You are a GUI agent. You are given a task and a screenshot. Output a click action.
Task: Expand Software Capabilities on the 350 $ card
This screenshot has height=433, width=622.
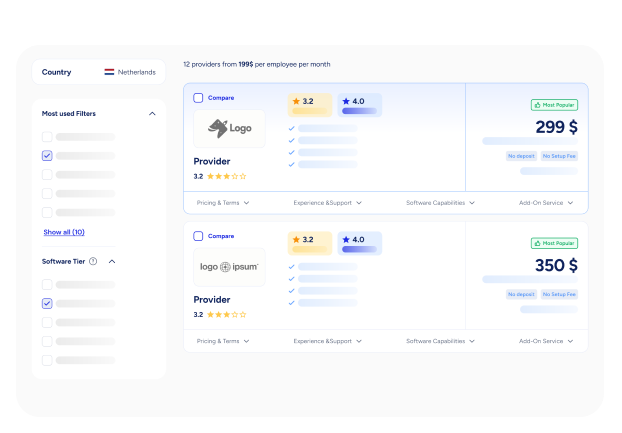440,341
